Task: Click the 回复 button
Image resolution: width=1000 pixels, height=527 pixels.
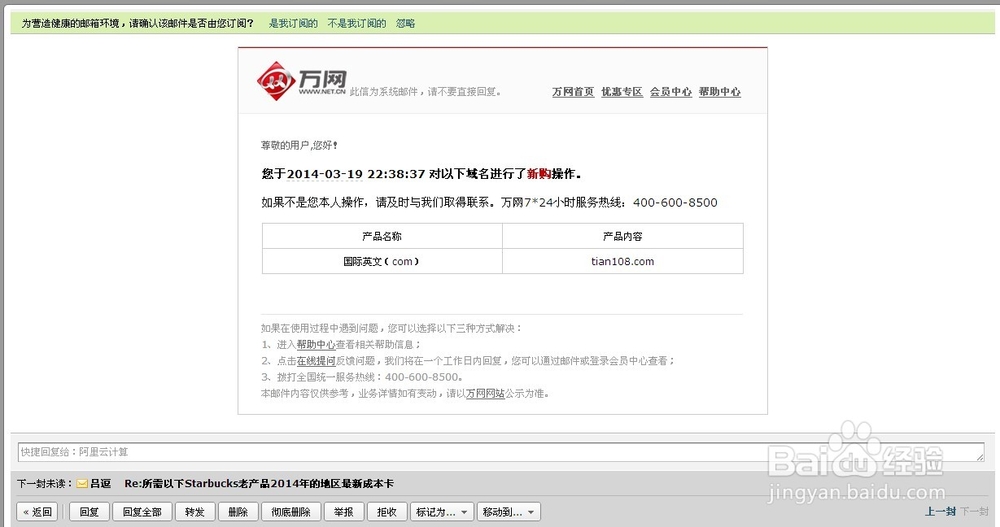Action: coord(89,512)
